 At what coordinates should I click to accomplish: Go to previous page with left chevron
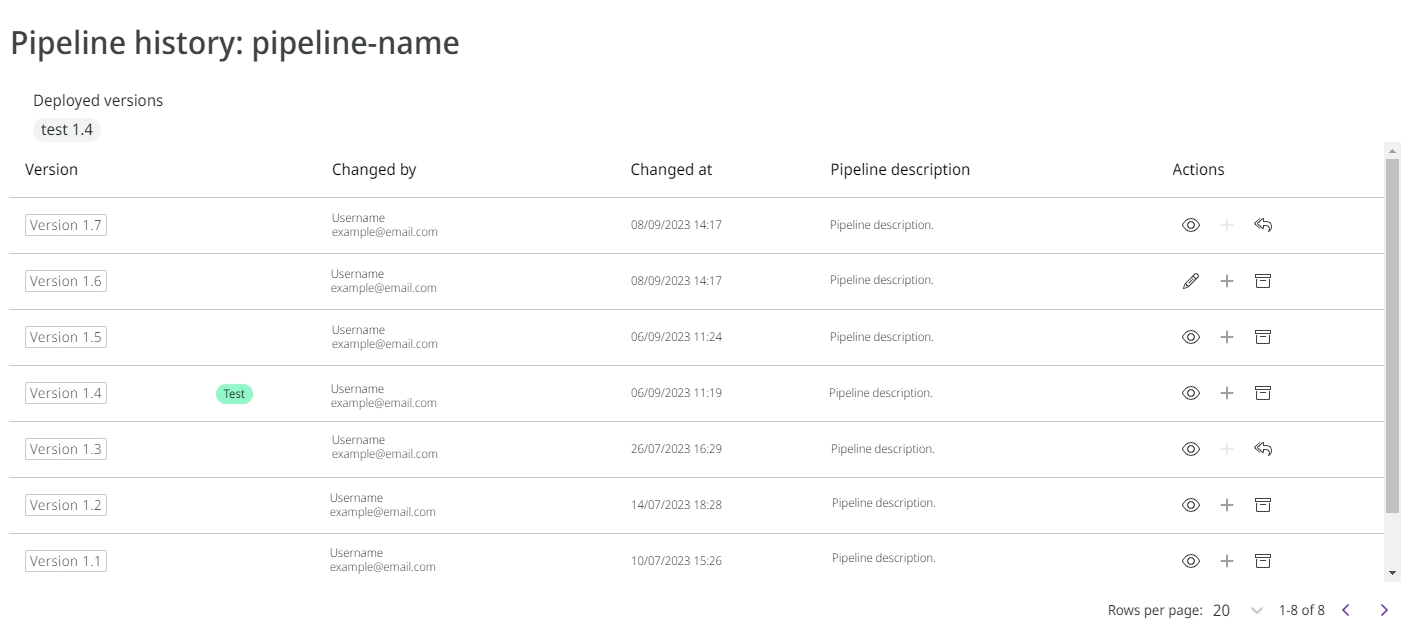point(1346,610)
